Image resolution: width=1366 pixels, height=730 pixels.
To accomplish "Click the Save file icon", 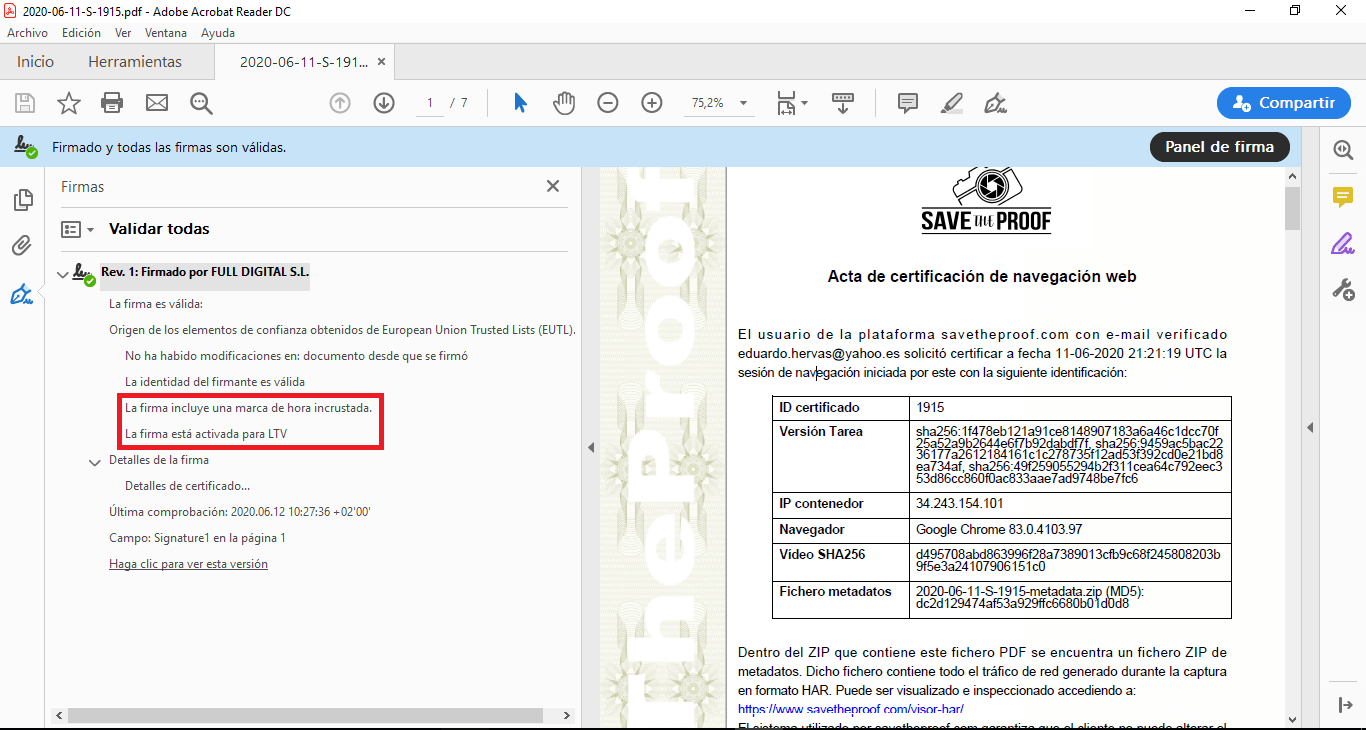I will (x=25, y=103).
